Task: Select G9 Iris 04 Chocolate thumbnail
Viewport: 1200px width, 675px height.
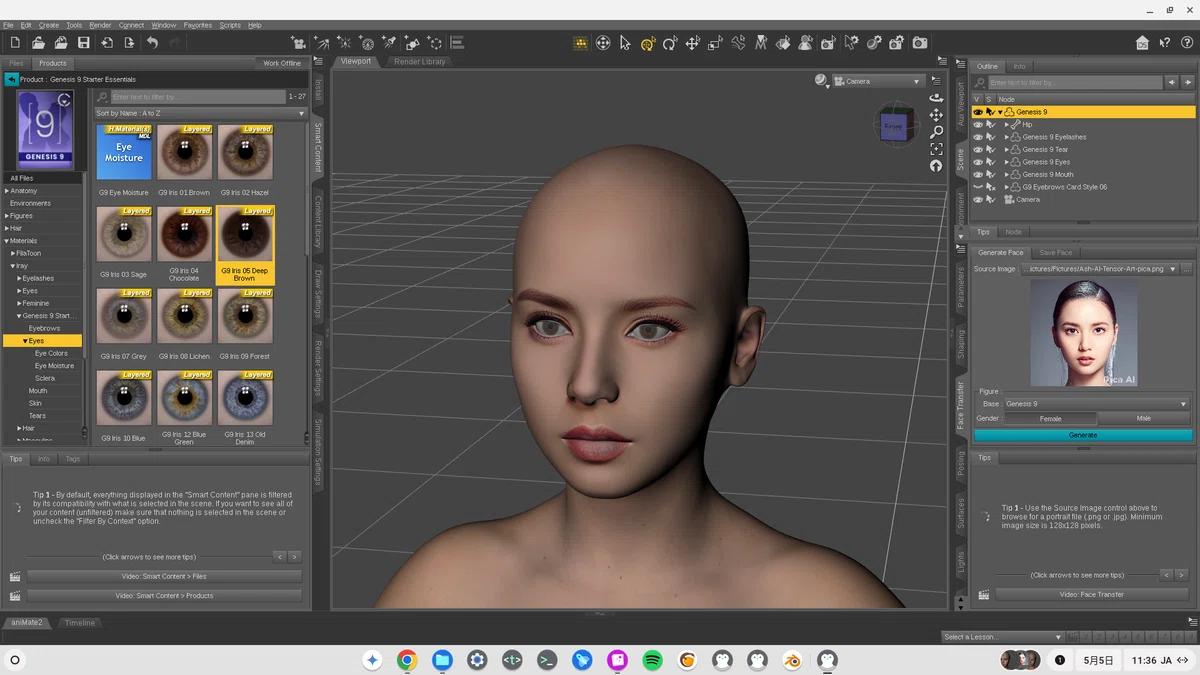Action: pos(184,244)
